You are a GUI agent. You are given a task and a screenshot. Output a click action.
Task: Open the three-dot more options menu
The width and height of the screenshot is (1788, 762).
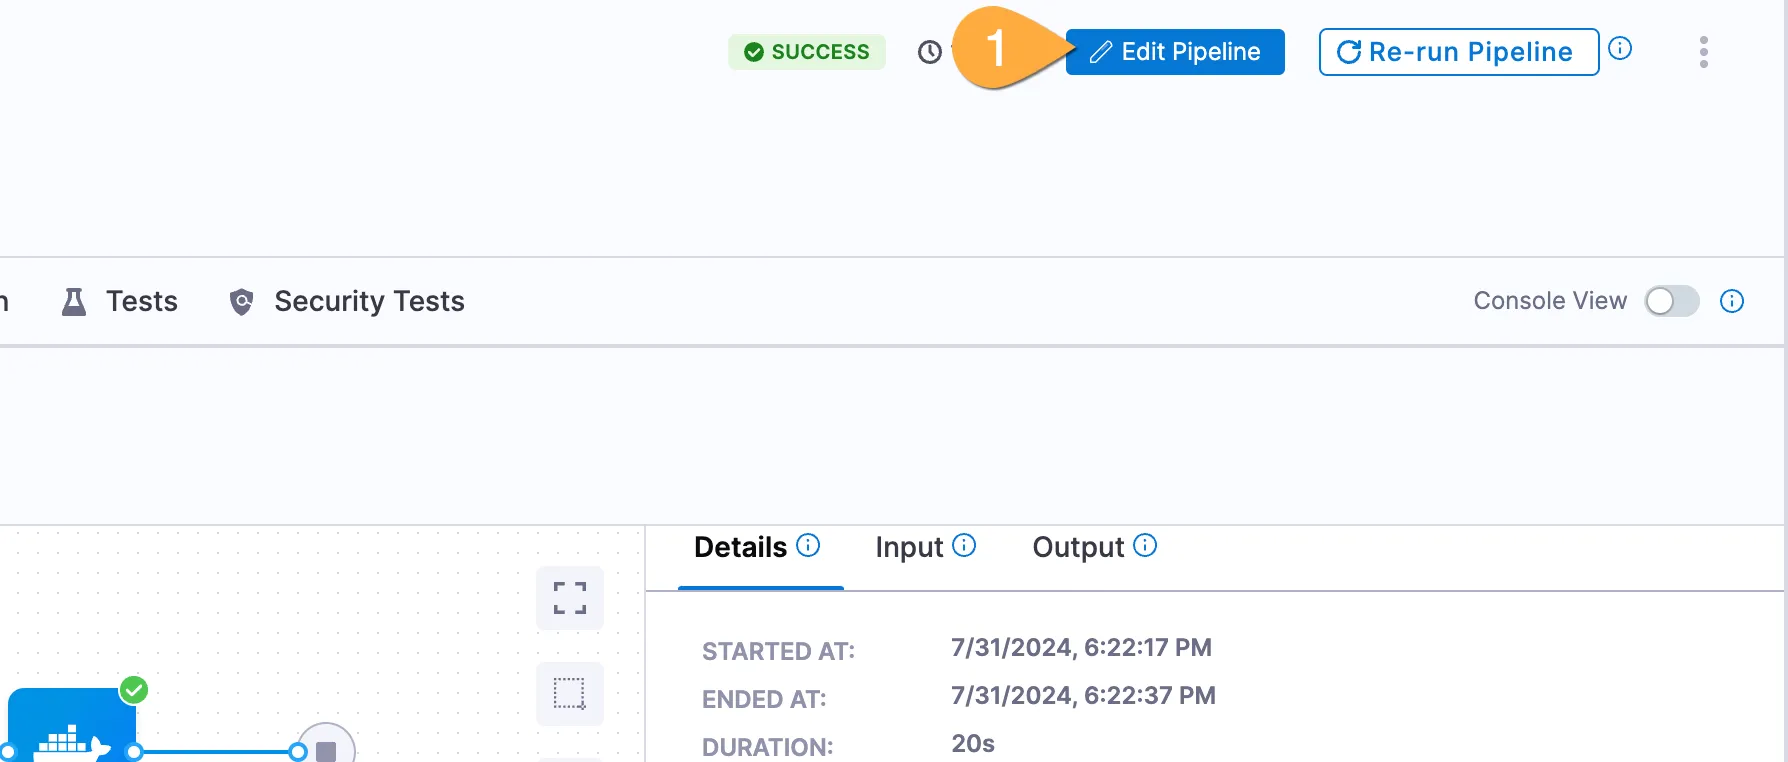1703,52
